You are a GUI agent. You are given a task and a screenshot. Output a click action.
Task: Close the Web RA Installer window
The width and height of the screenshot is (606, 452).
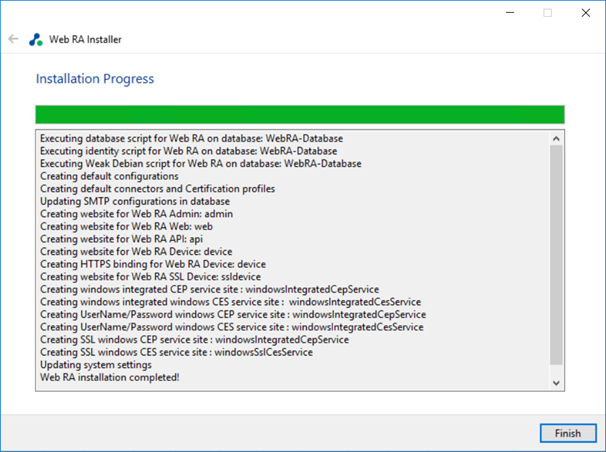point(586,13)
